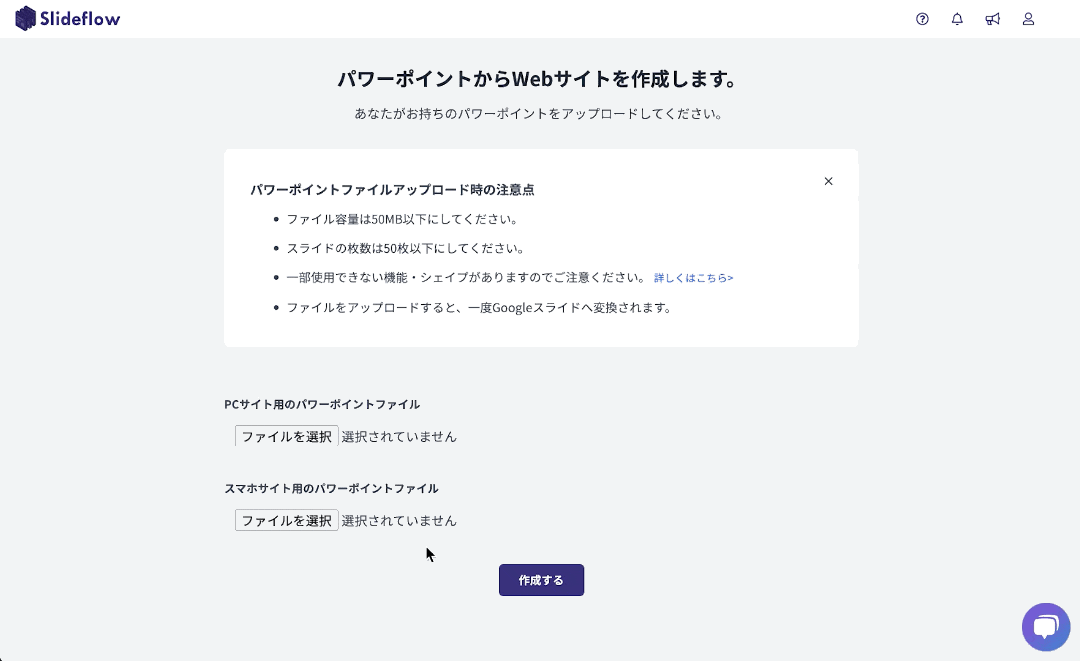Click the パワーポイントファイルアップロード時の注意点 title

coord(392,189)
